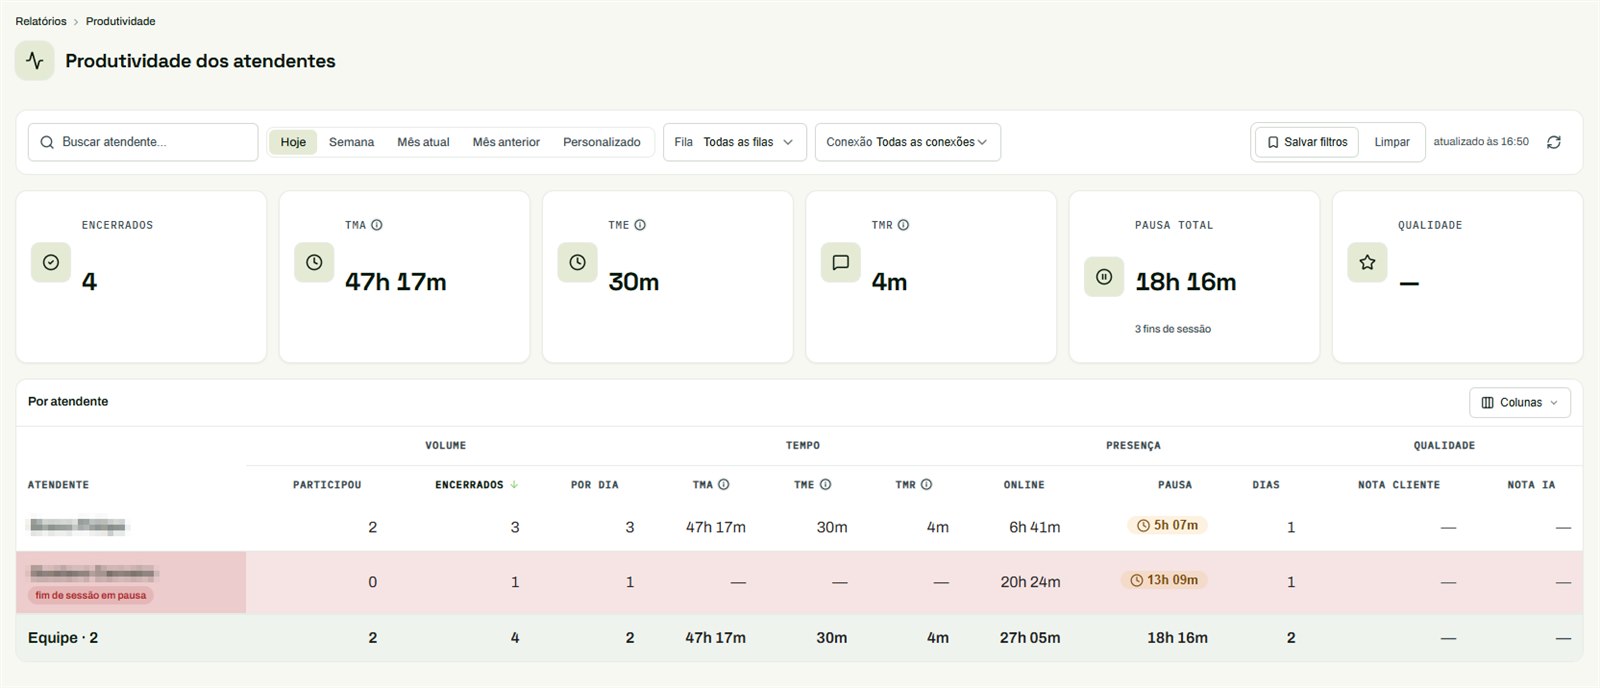Sort by the Participou column header
Viewport: 1600px width, 688px height.
327,485
